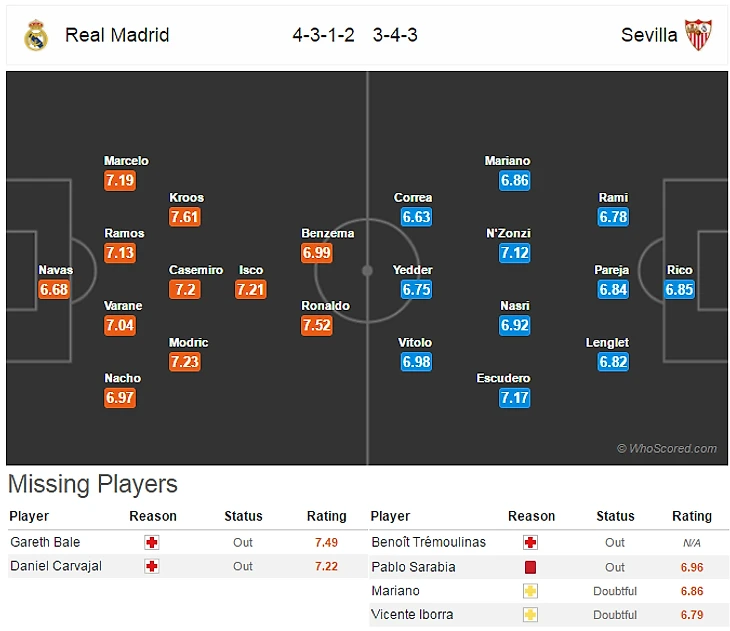Screen dimensions: 730x631
Task: Click Gareth Bale's red cross injury icon
Action: (x=152, y=542)
